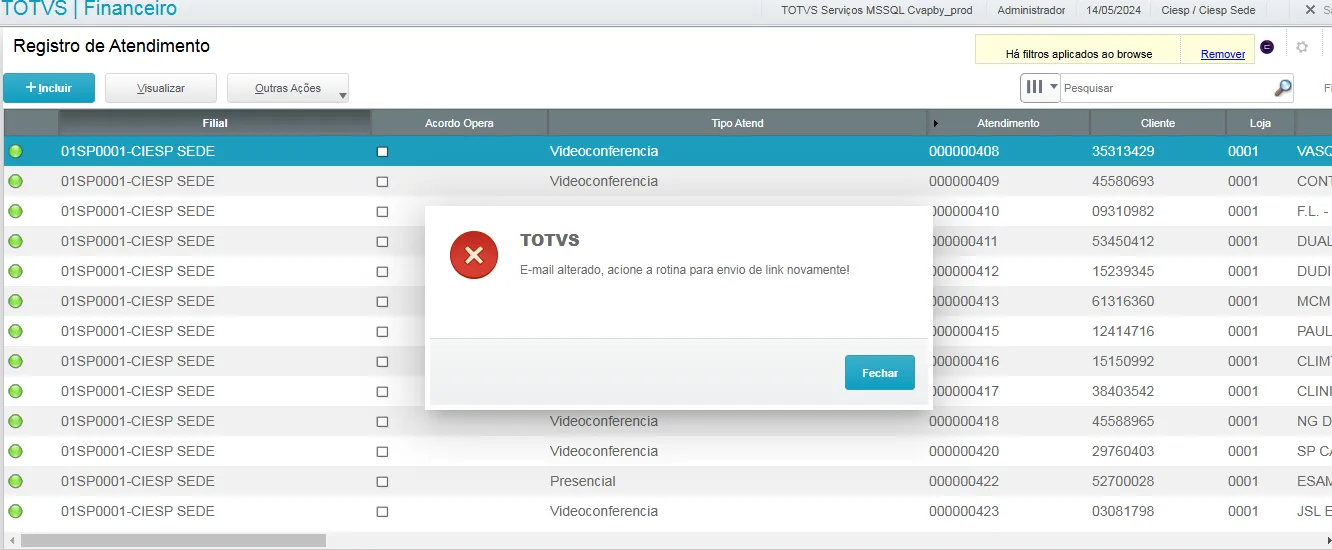1332x550 pixels.
Task: Click the Remover filter link
Action: coord(1222,54)
